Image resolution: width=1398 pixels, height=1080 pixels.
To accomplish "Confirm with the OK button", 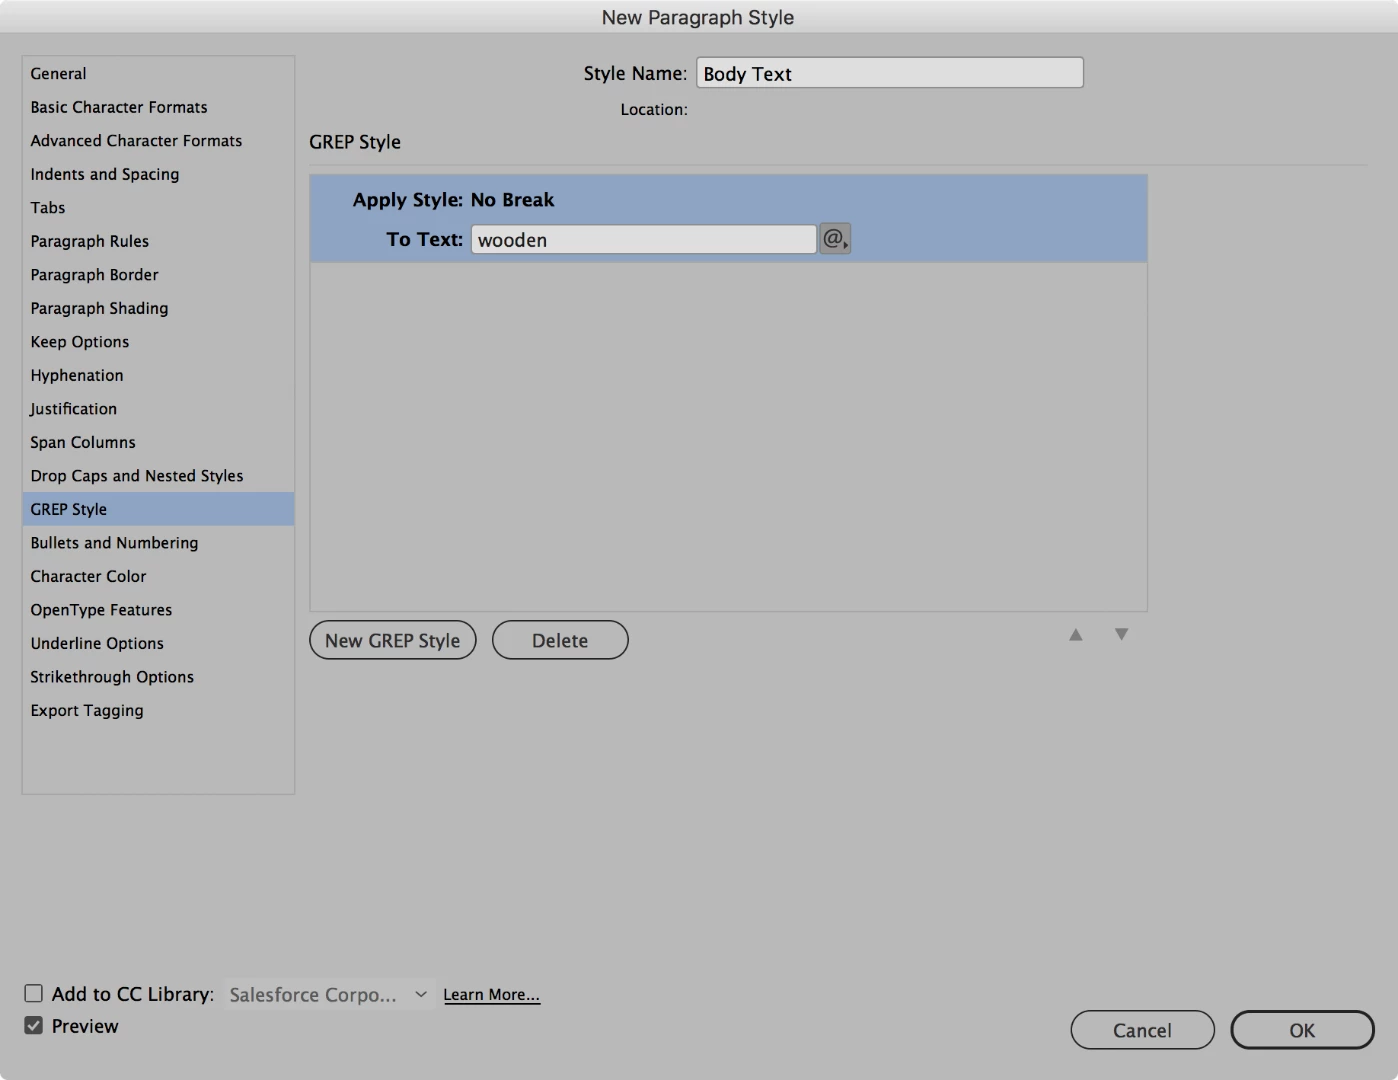I will [1302, 1030].
